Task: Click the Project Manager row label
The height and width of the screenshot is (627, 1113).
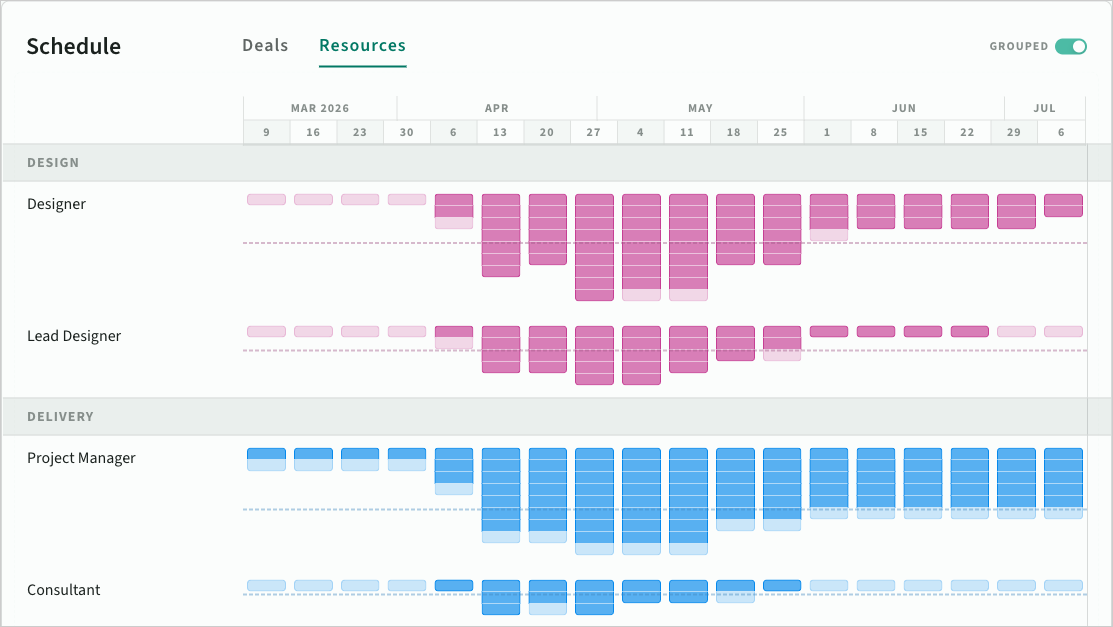Action: (81, 458)
